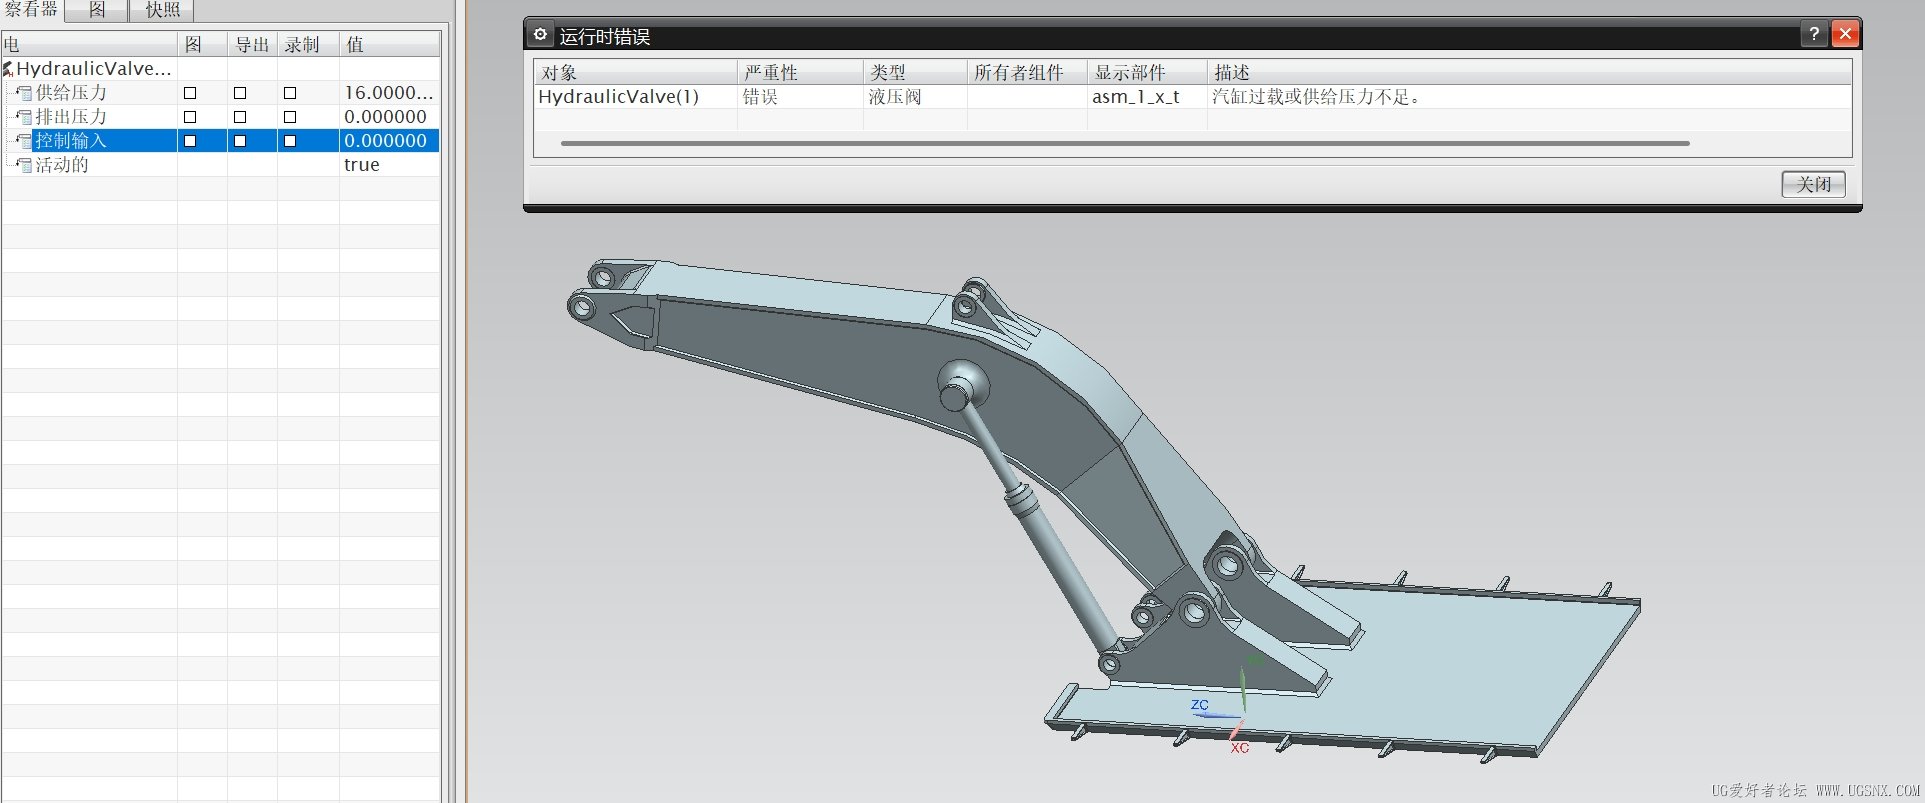
Task: Toggle 录制 checkbox for 供给压力
Action: pos(290,93)
